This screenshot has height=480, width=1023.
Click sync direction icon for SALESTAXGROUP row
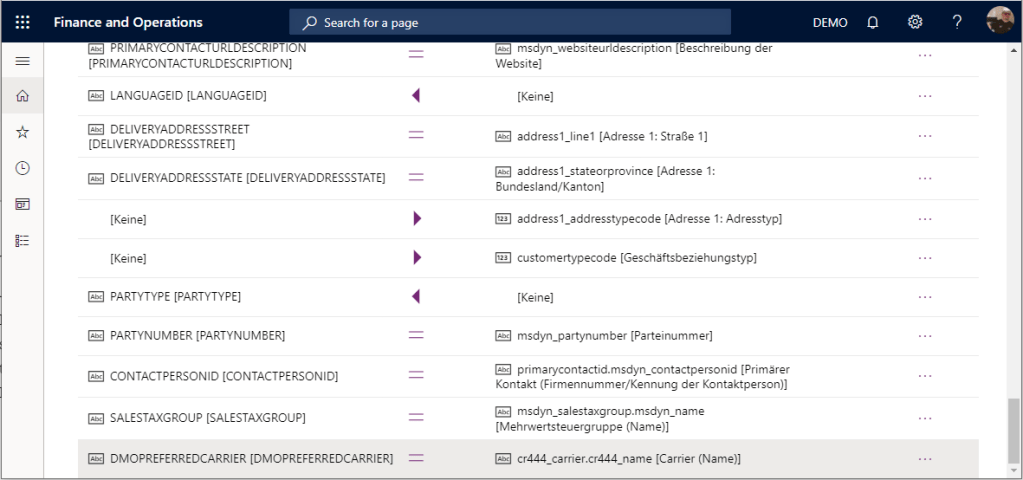click(416, 417)
